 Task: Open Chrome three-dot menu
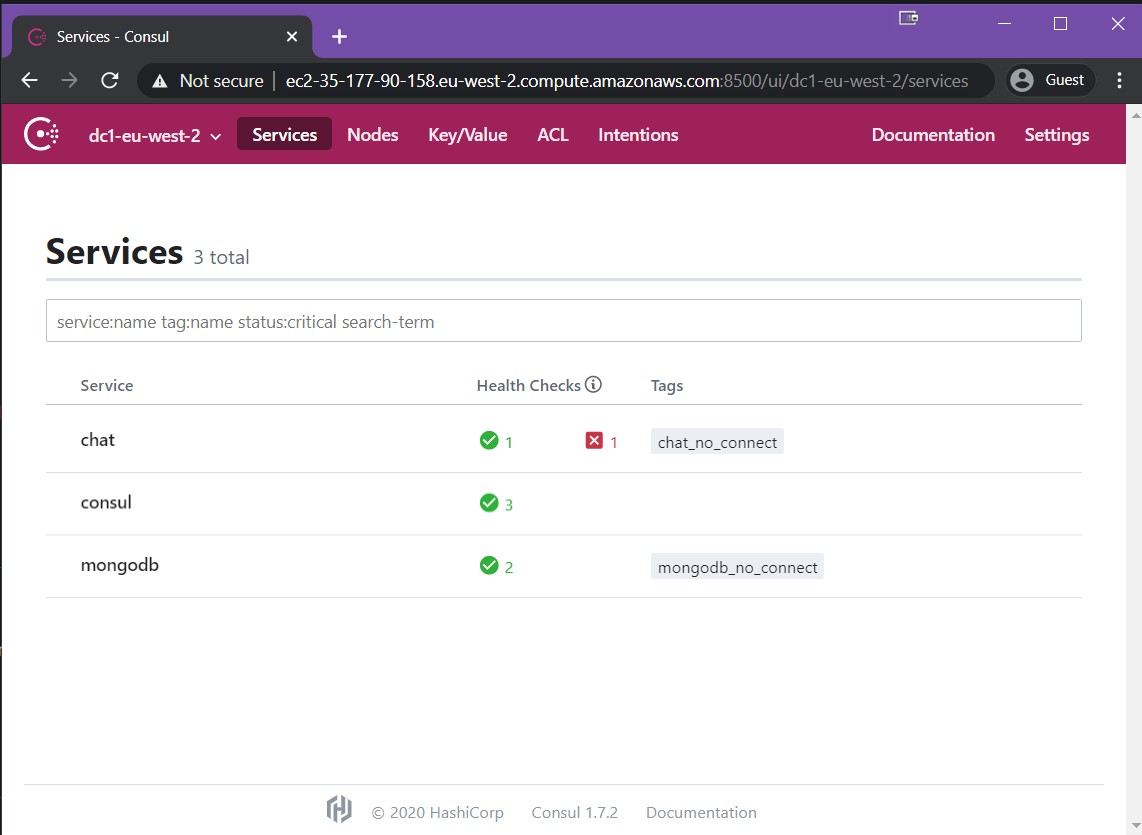click(x=1119, y=80)
